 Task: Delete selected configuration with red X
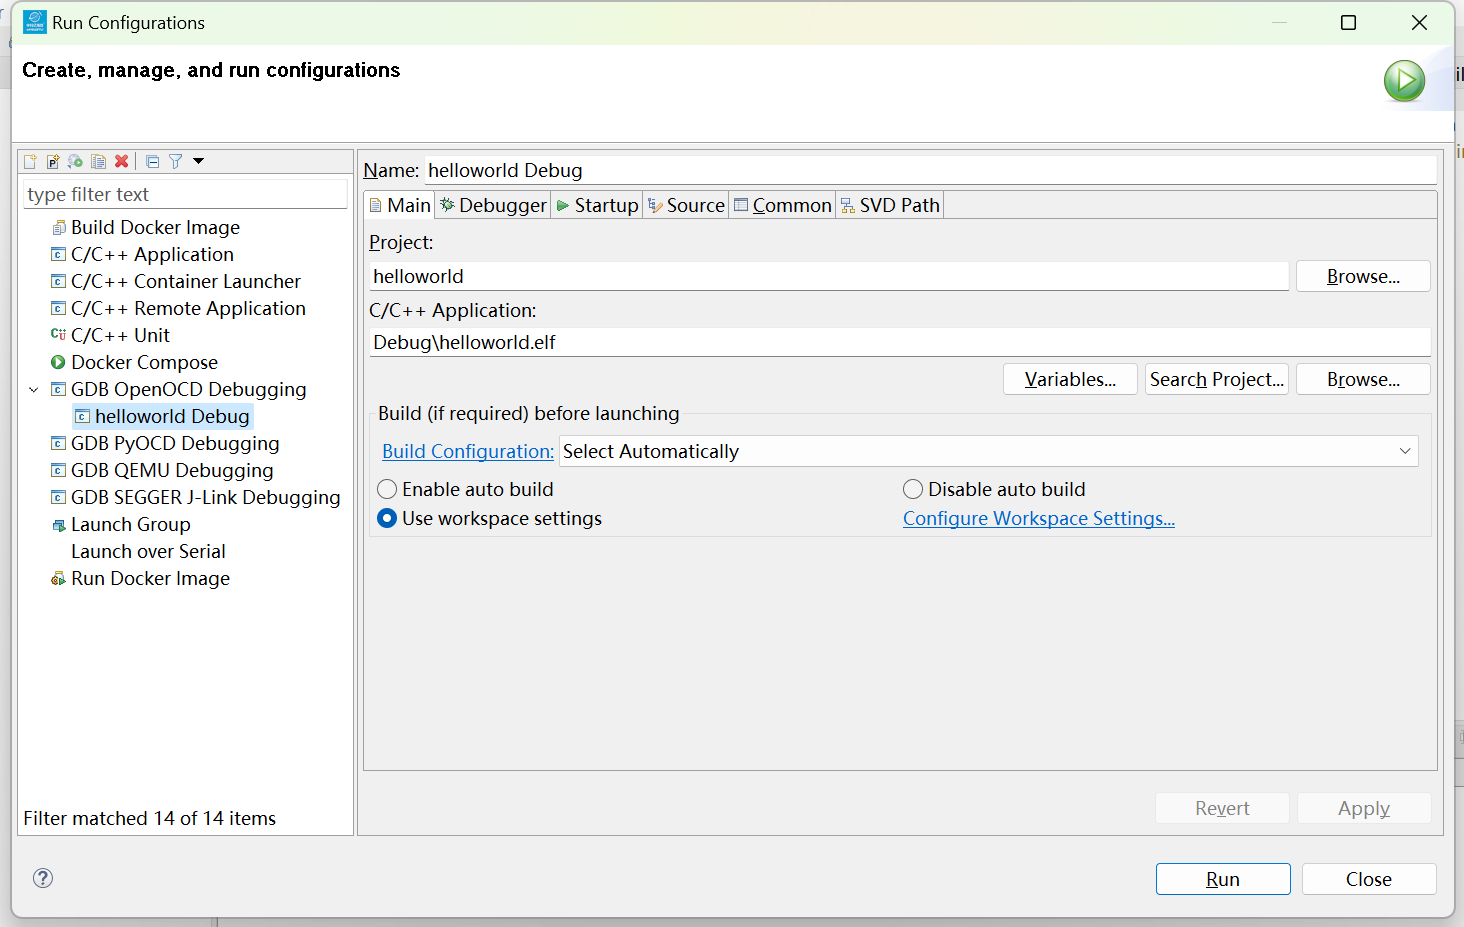point(121,161)
